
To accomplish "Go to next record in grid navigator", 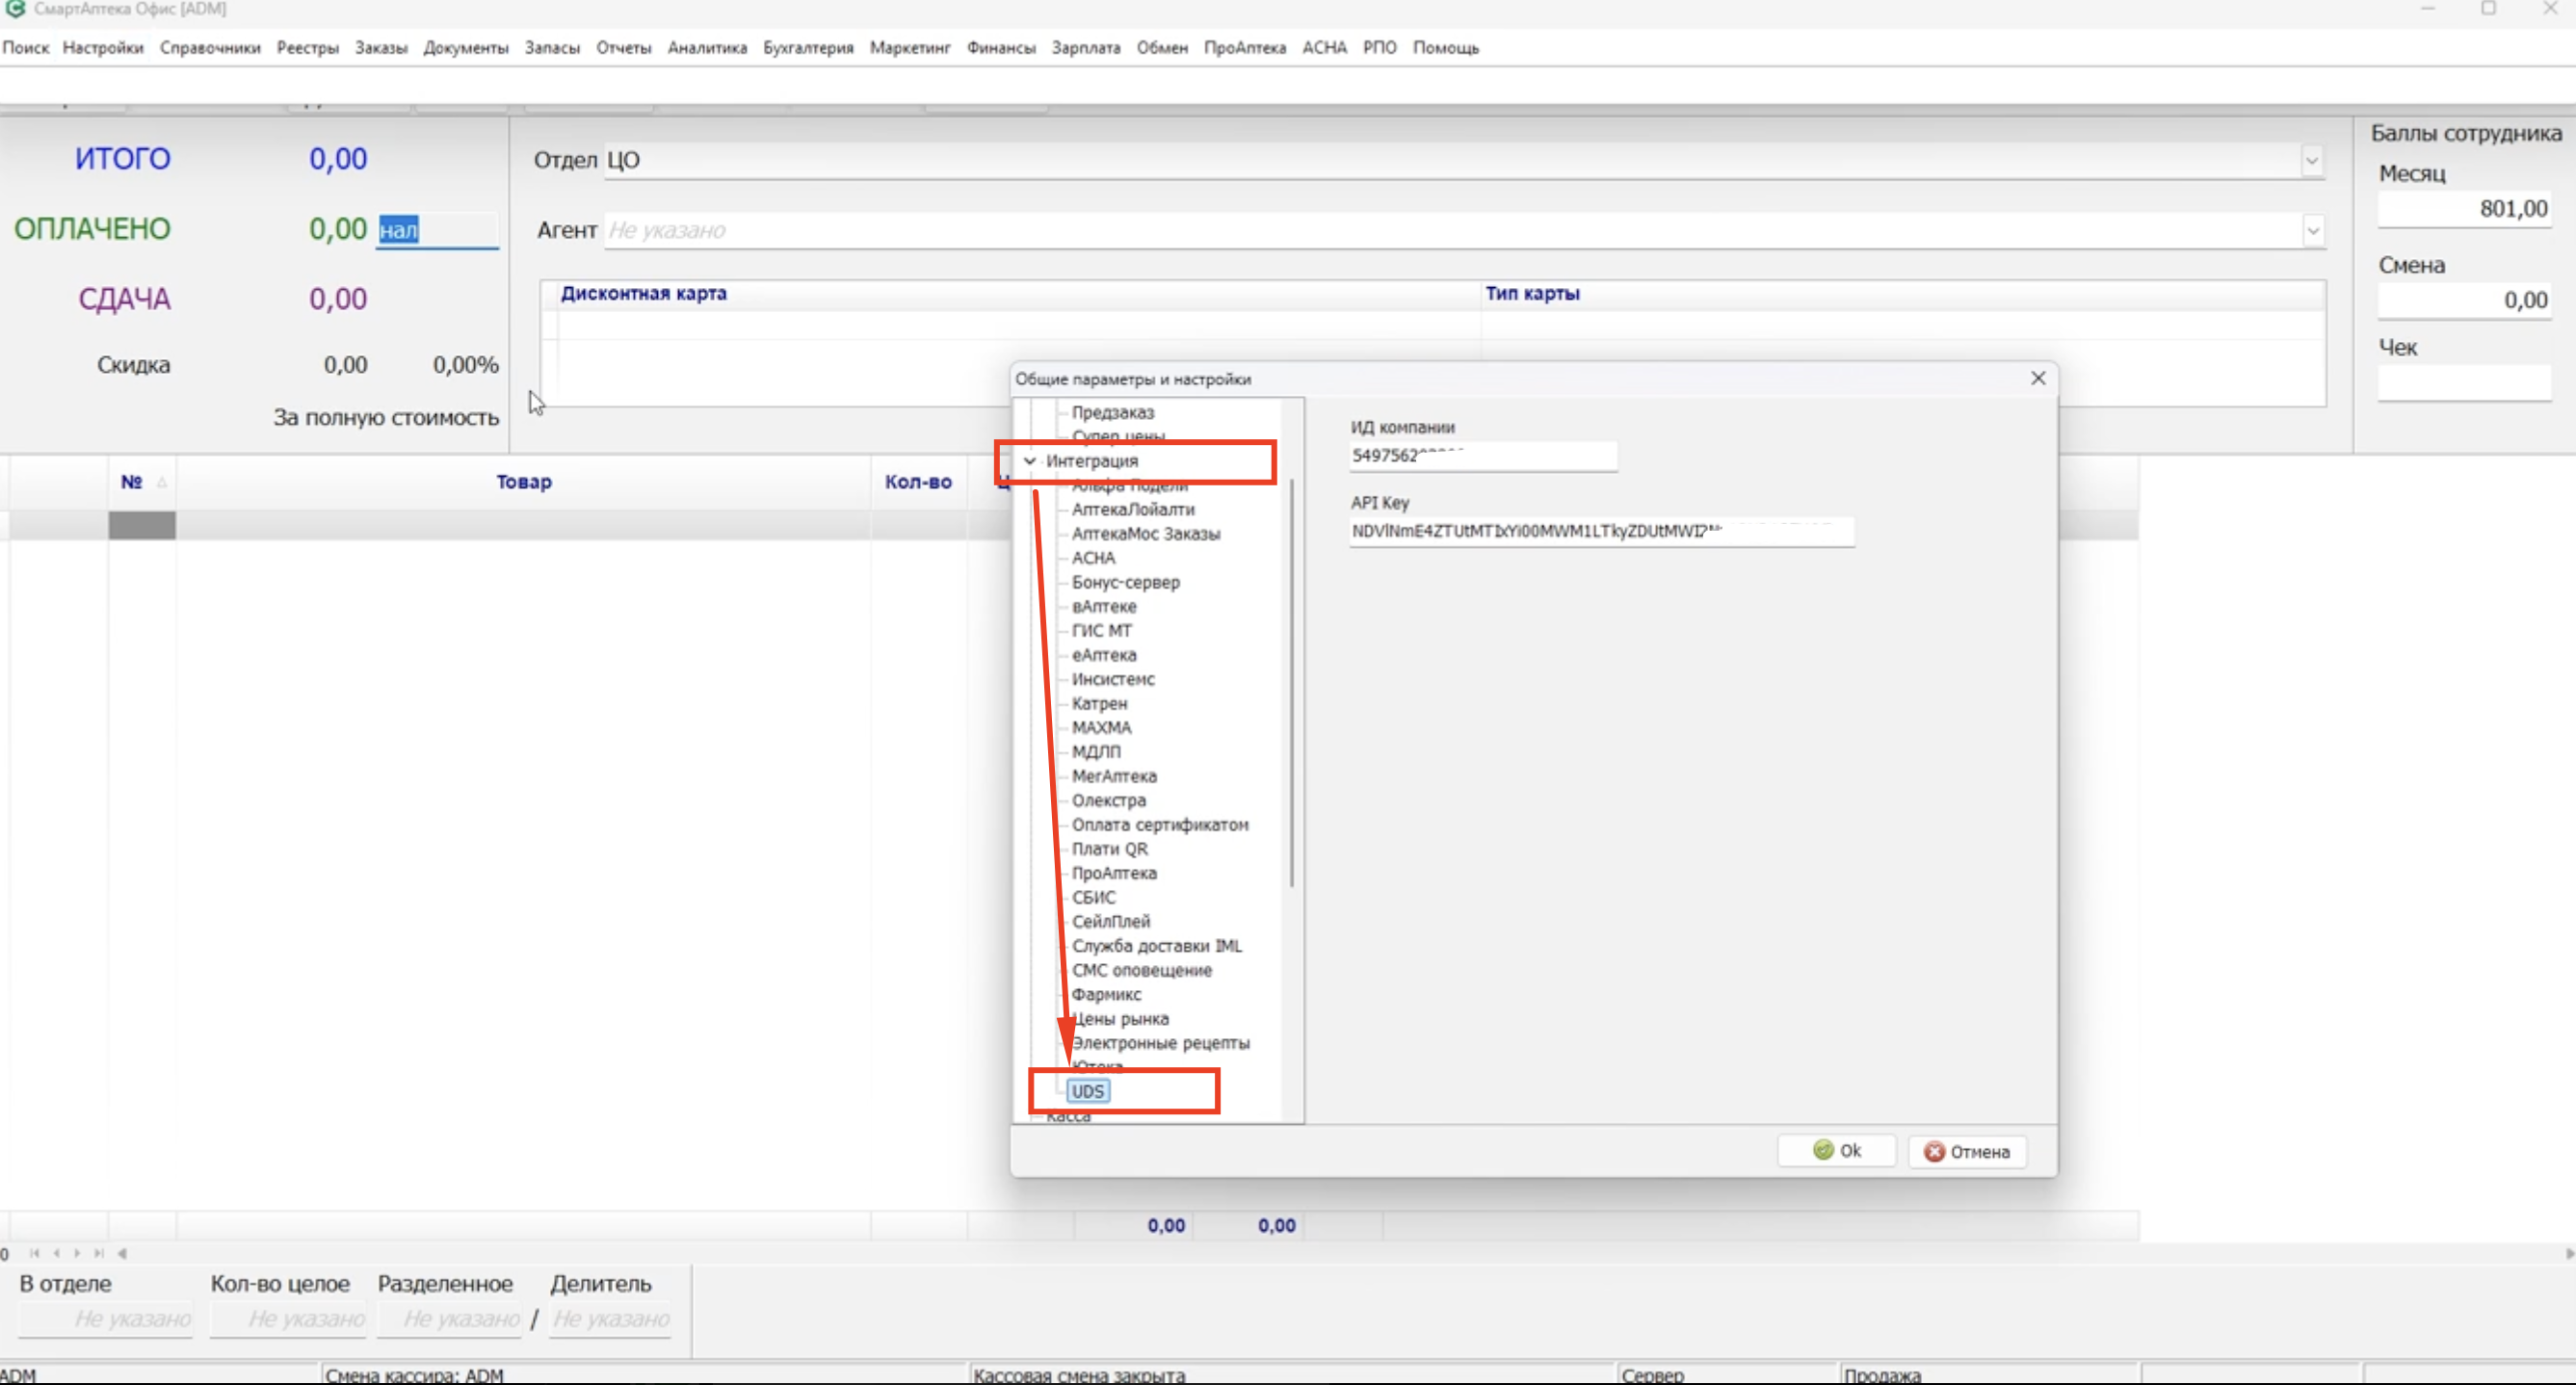I will tap(78, 1253).
